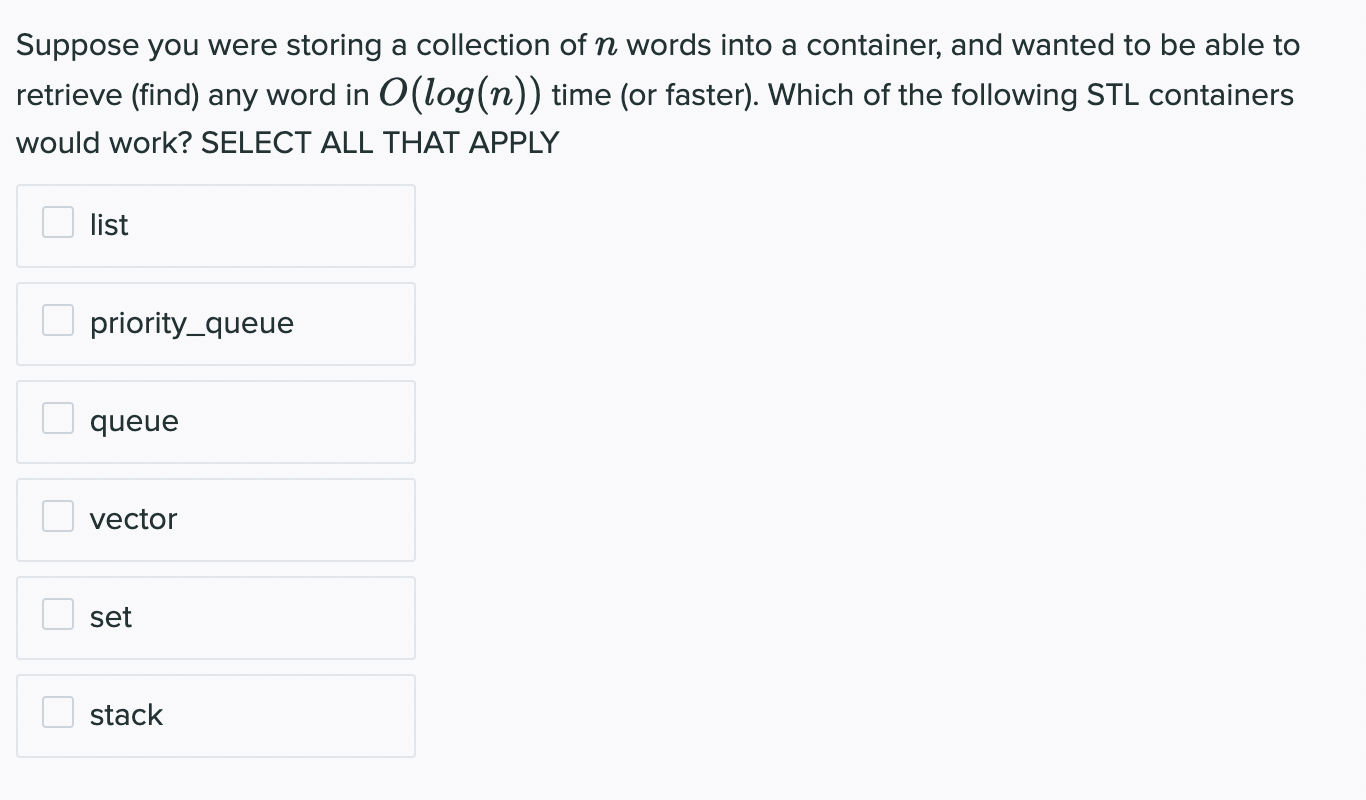Check the list checkbox
Viewport: 1366px width, 800px height.
(58, 223)
